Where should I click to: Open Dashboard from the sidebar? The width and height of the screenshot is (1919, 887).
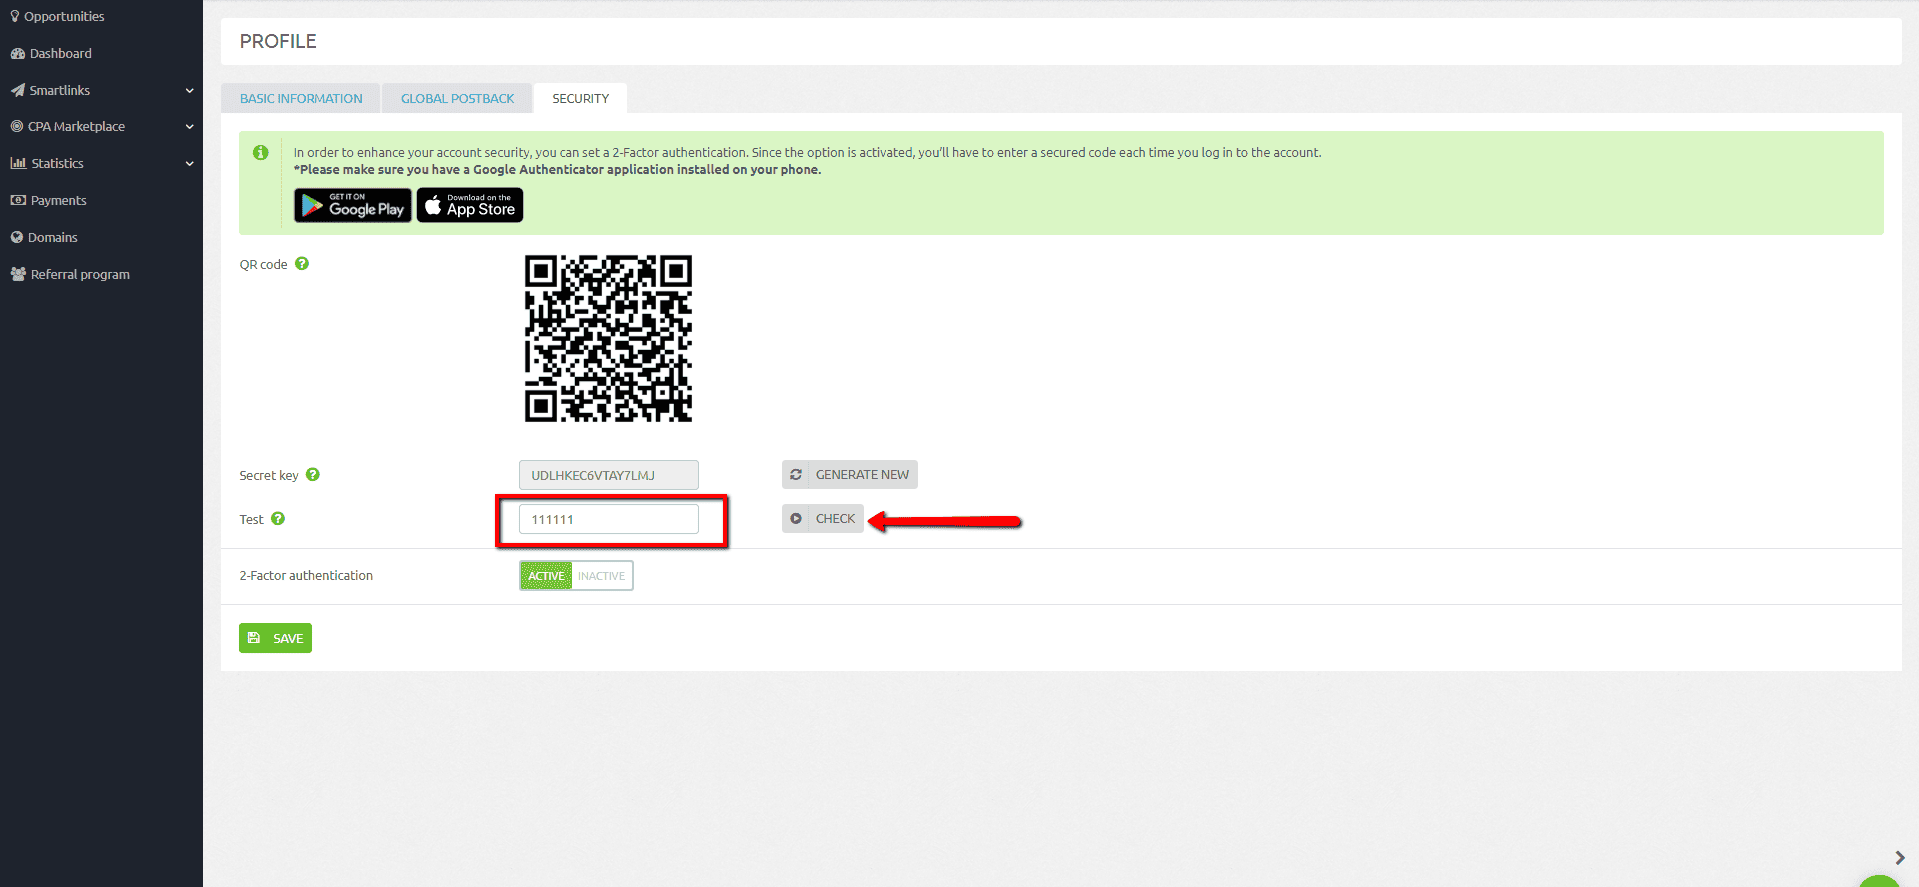click(60, 54)
